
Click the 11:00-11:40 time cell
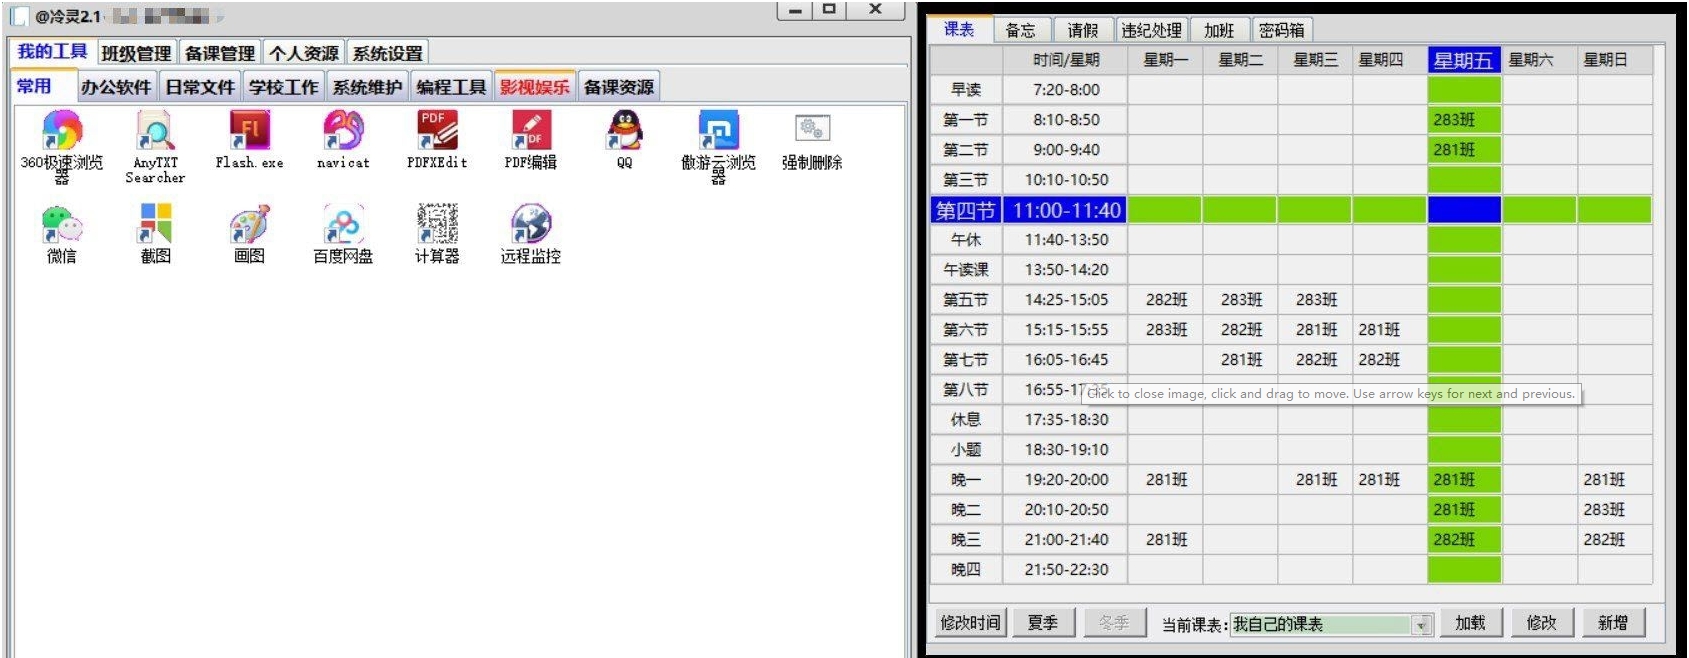(x=1066, y=210)
